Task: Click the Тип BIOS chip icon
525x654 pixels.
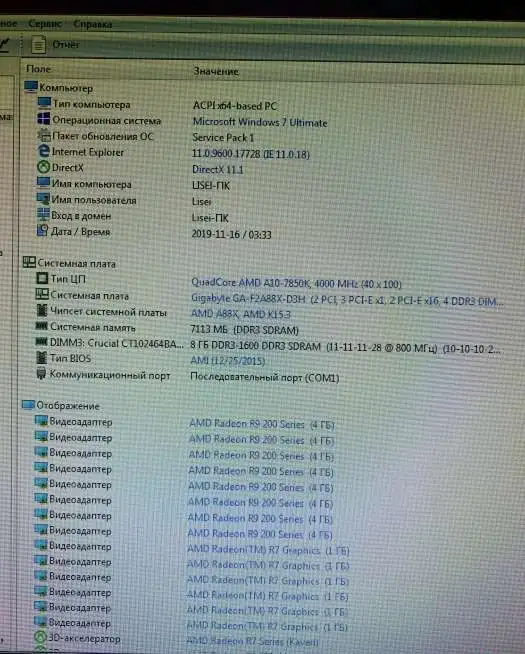Action: 42,357
